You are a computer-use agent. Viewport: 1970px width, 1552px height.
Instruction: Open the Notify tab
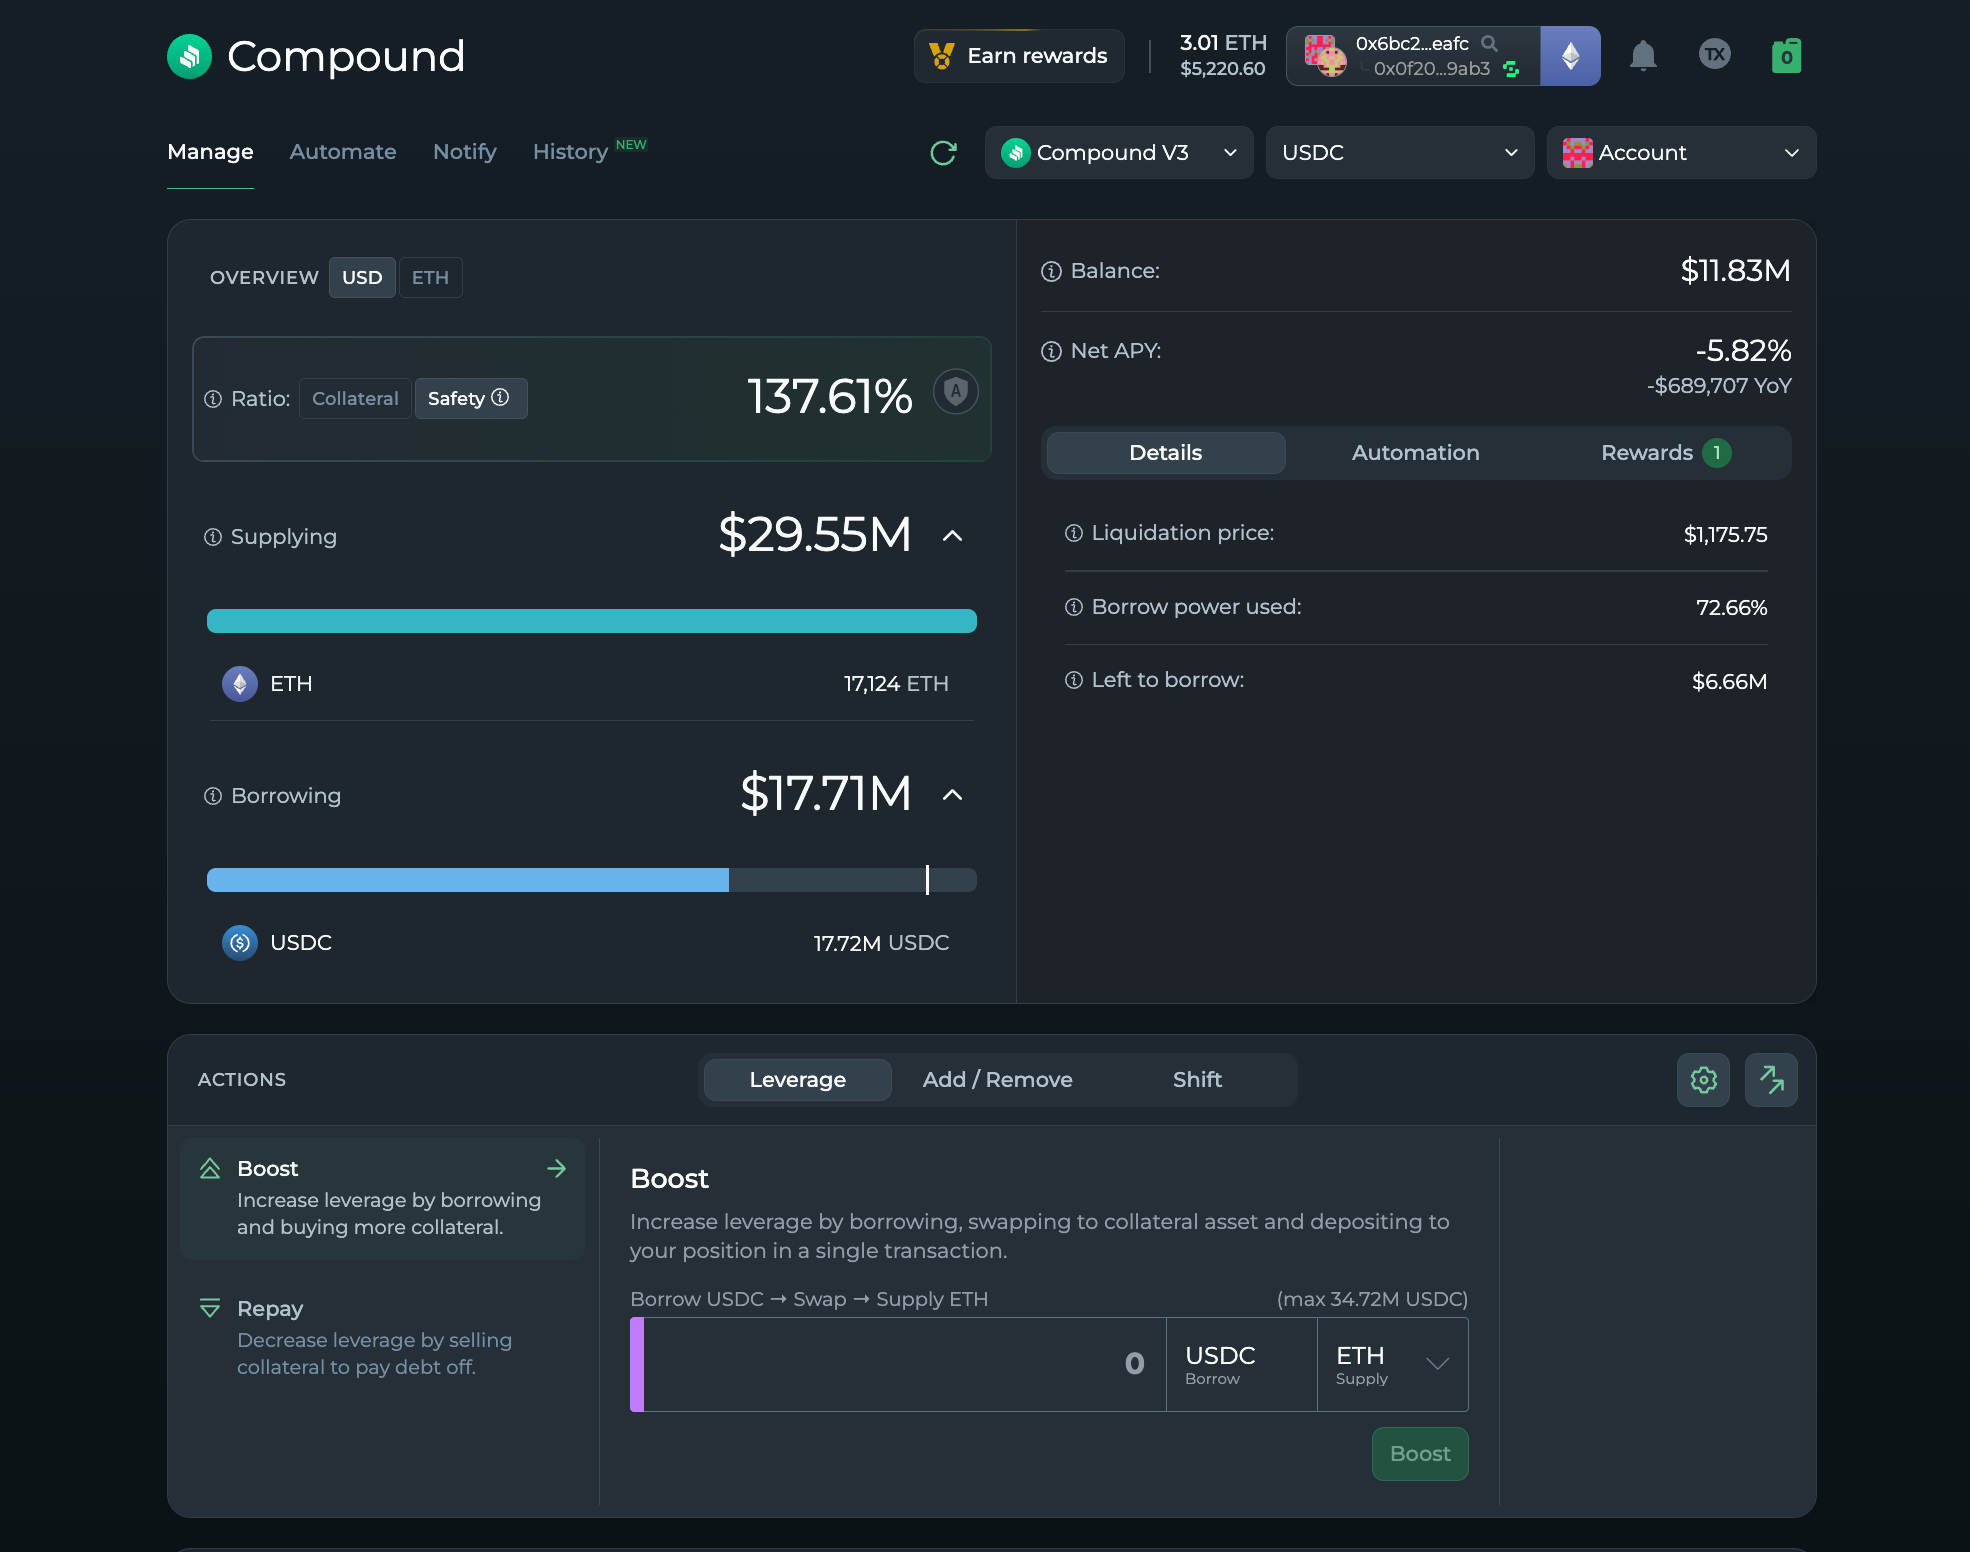tap(465, 152)
